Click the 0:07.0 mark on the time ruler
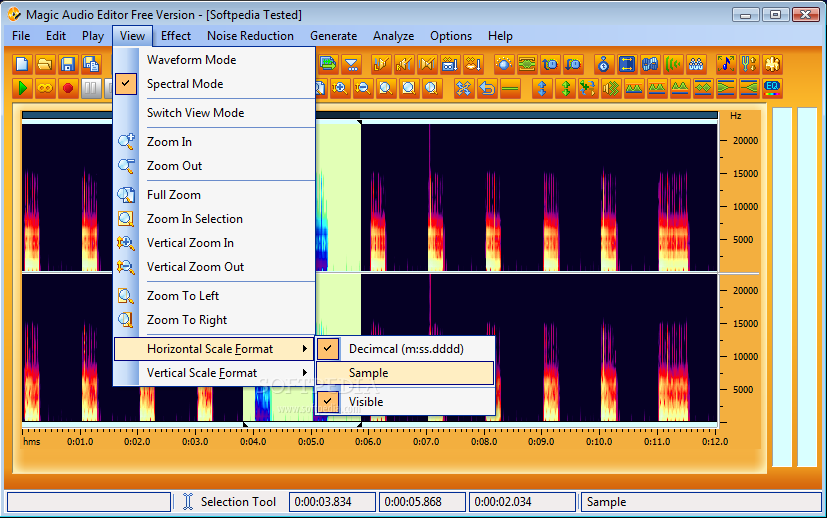827x518 pixels. coord(426,442)
